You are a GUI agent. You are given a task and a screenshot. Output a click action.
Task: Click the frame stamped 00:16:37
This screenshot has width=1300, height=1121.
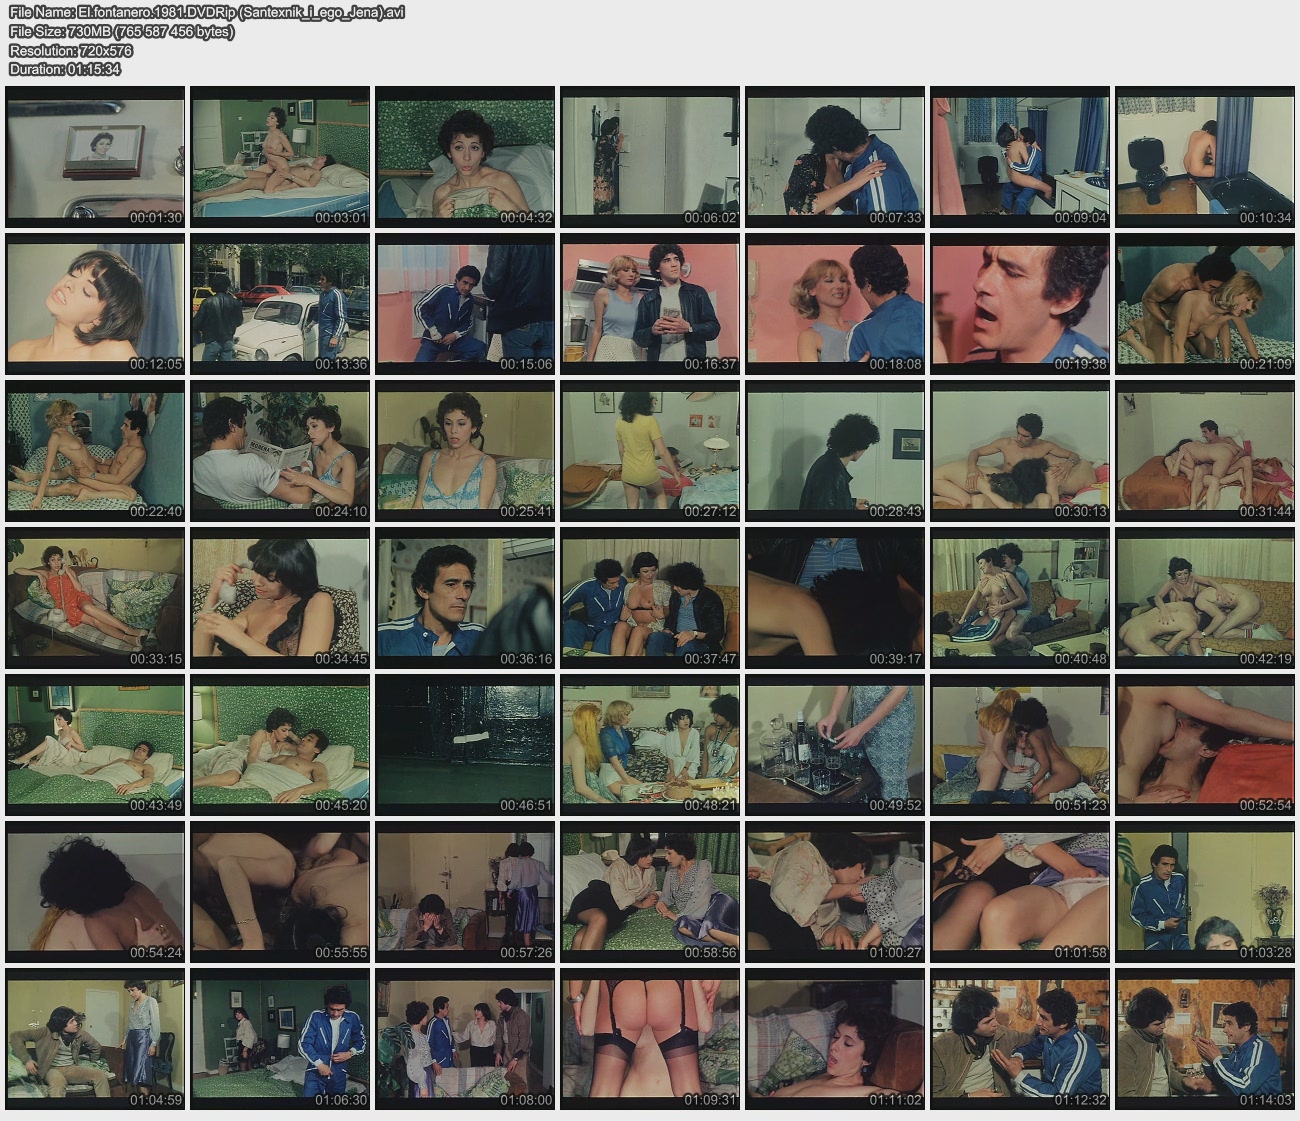(x=650, y=304)
